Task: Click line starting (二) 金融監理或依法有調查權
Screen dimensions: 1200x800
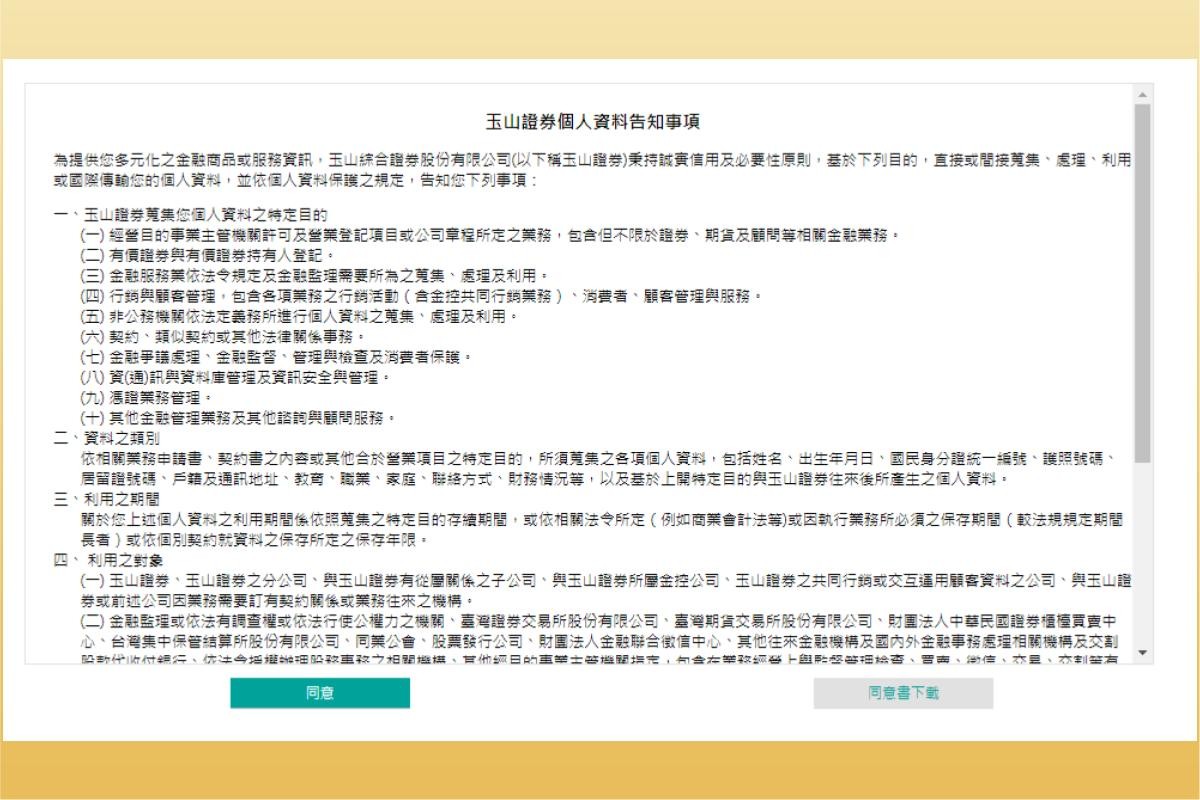Action: pos(599,620)
